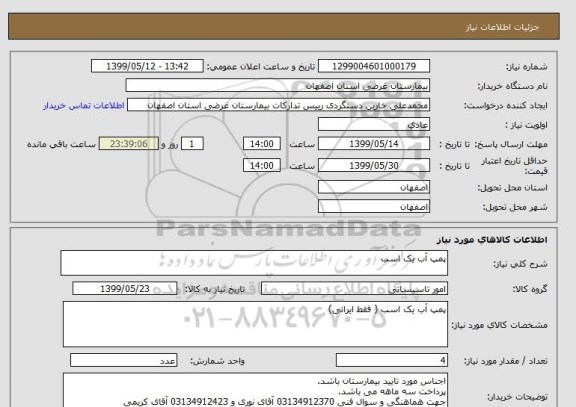Click the request creator field محمدعلی
Image resolution: width=576 pixels, height=407 pixels.
(x=278, y=105)
